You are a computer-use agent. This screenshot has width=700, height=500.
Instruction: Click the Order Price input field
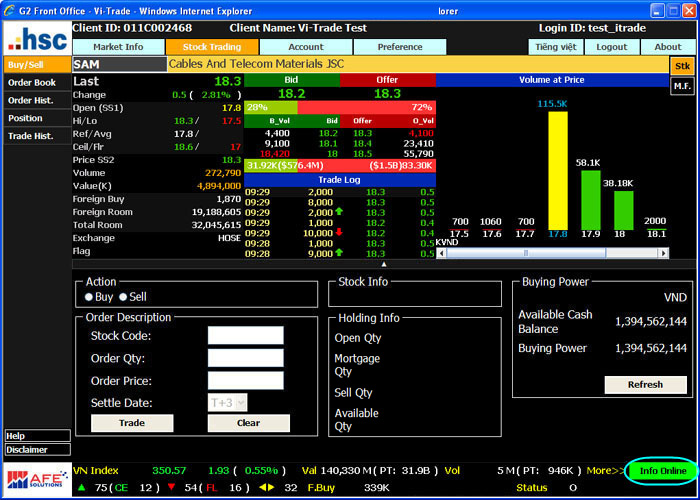[246, 381]
